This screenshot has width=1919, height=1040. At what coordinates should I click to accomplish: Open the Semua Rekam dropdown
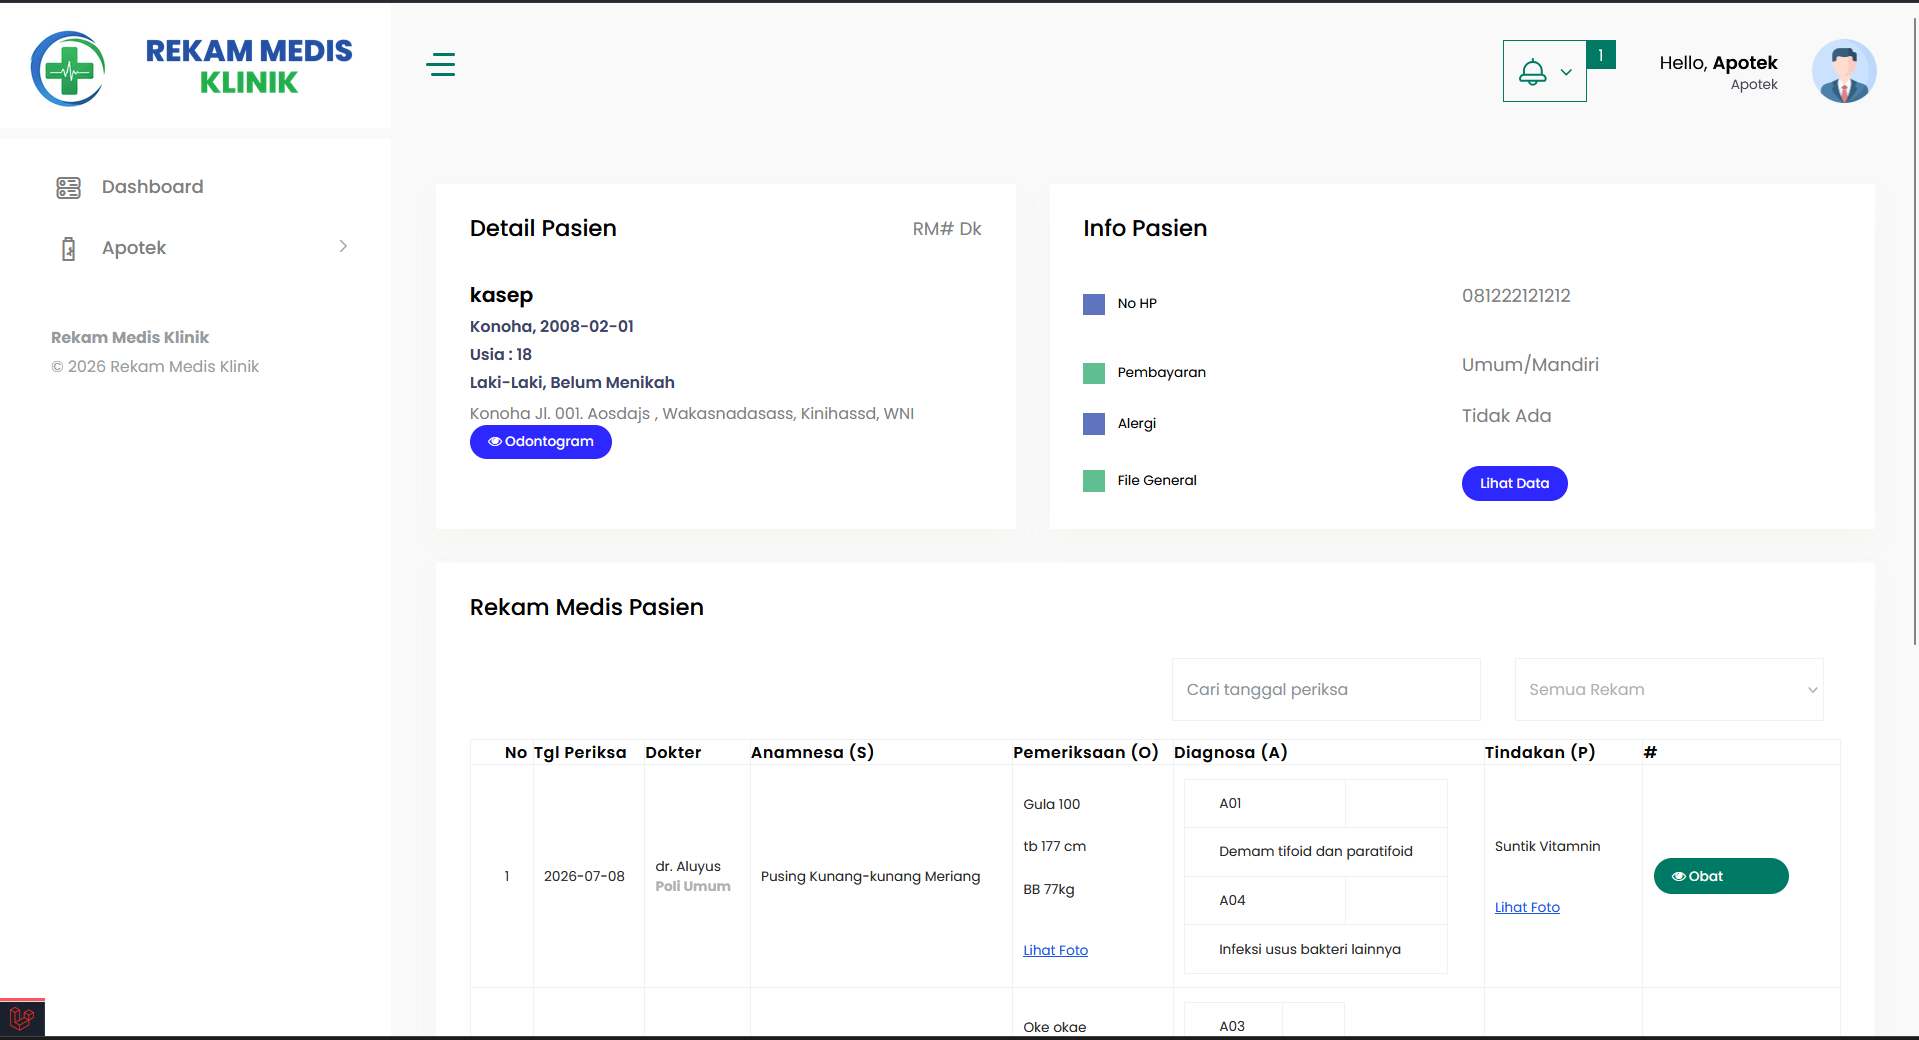click(x=1669, y=689)
